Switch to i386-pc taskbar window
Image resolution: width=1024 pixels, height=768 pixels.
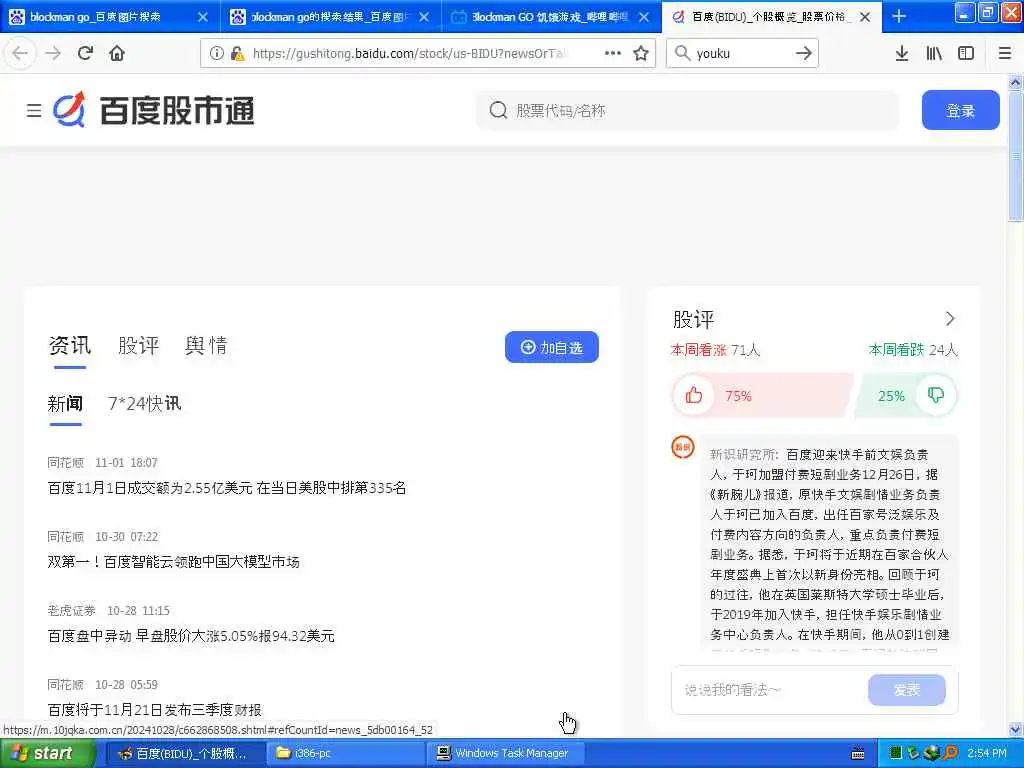[x=346, y=753]
